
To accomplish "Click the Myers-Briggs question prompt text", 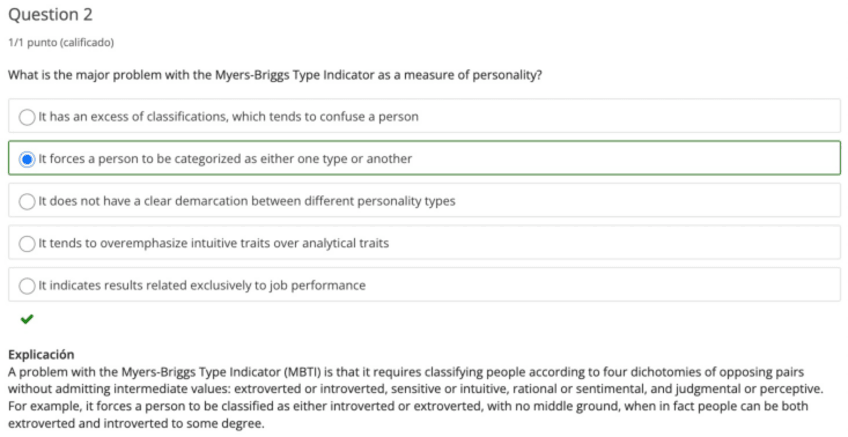I will pos(275,75).
